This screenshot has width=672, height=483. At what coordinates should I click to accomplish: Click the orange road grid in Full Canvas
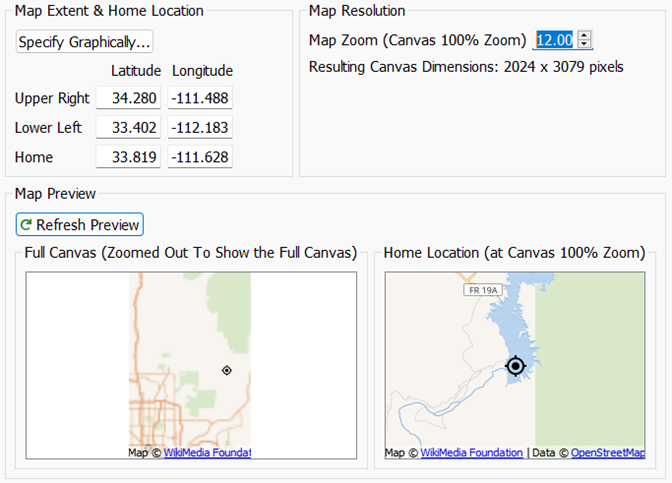pos(152,410)
